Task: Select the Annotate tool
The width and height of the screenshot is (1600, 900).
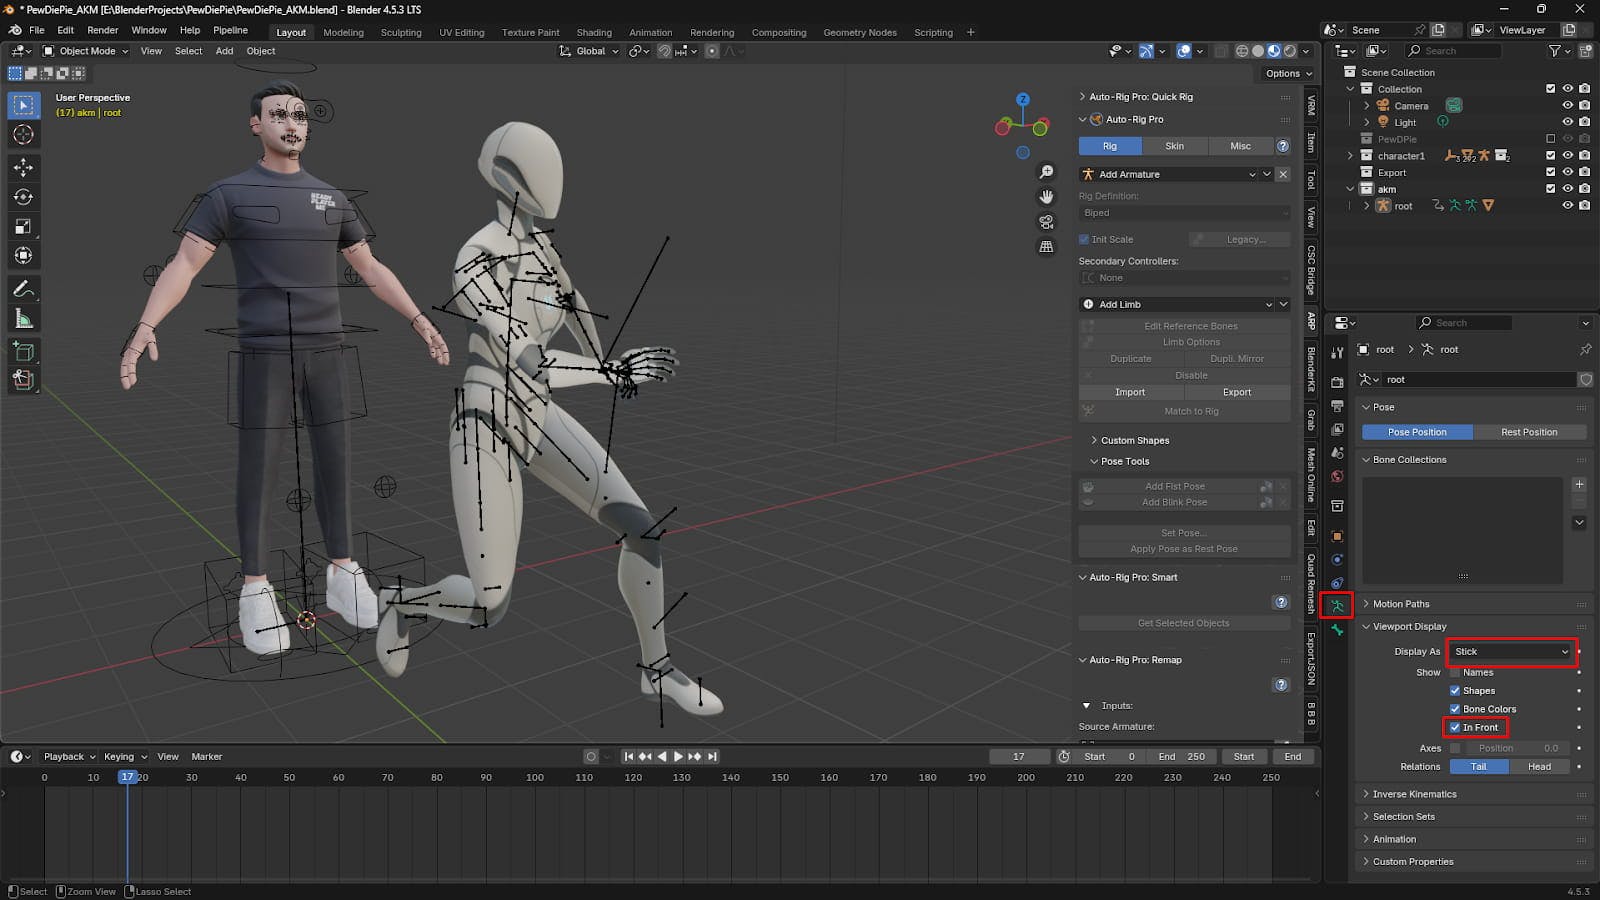Action: tap(23, 289)
